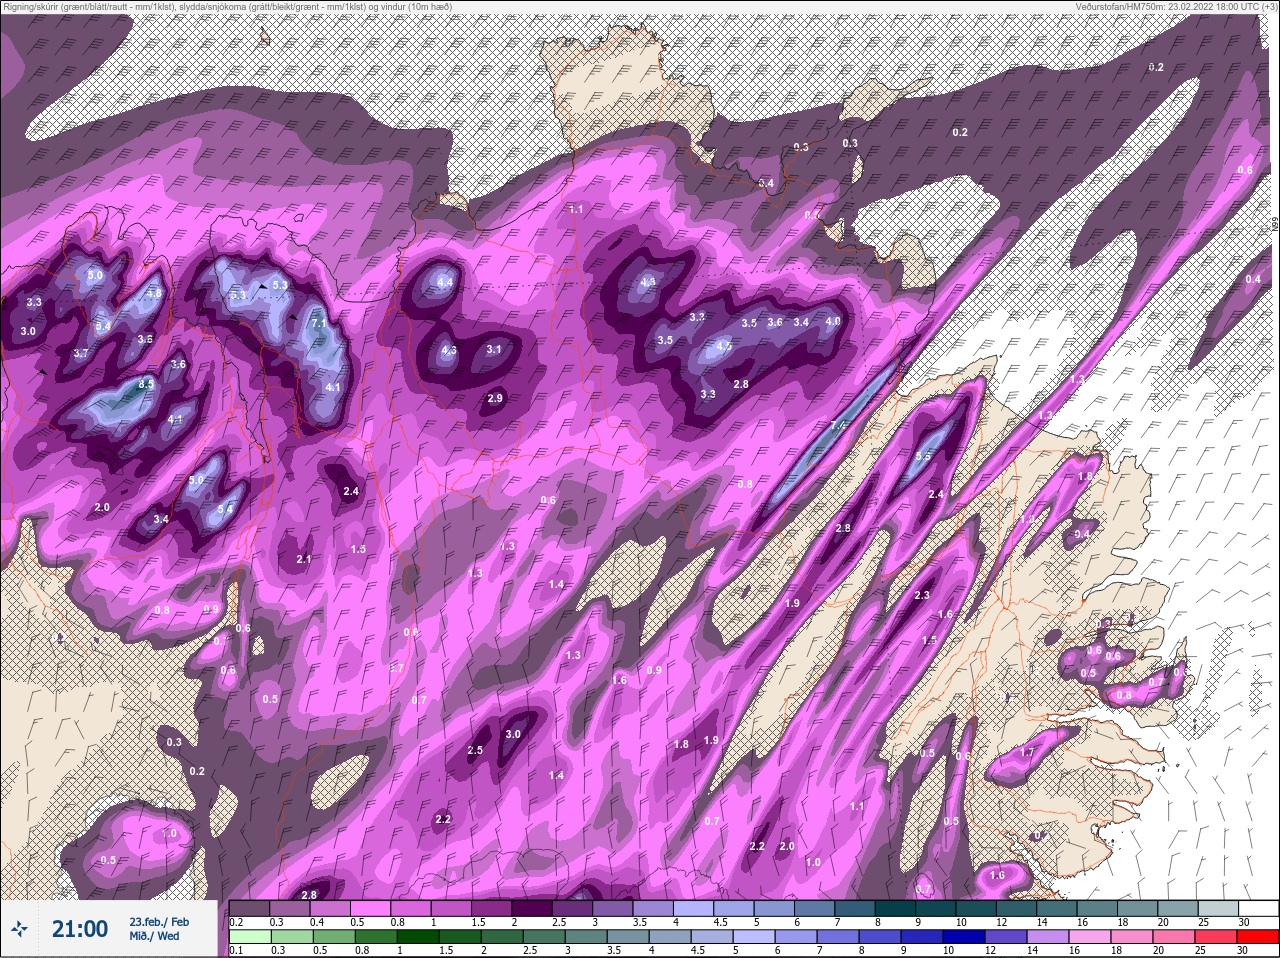Viewport: 1280px width, 958px height.
Task: Click the 4.8 precipitation value on map
Action: pos(154,294)
